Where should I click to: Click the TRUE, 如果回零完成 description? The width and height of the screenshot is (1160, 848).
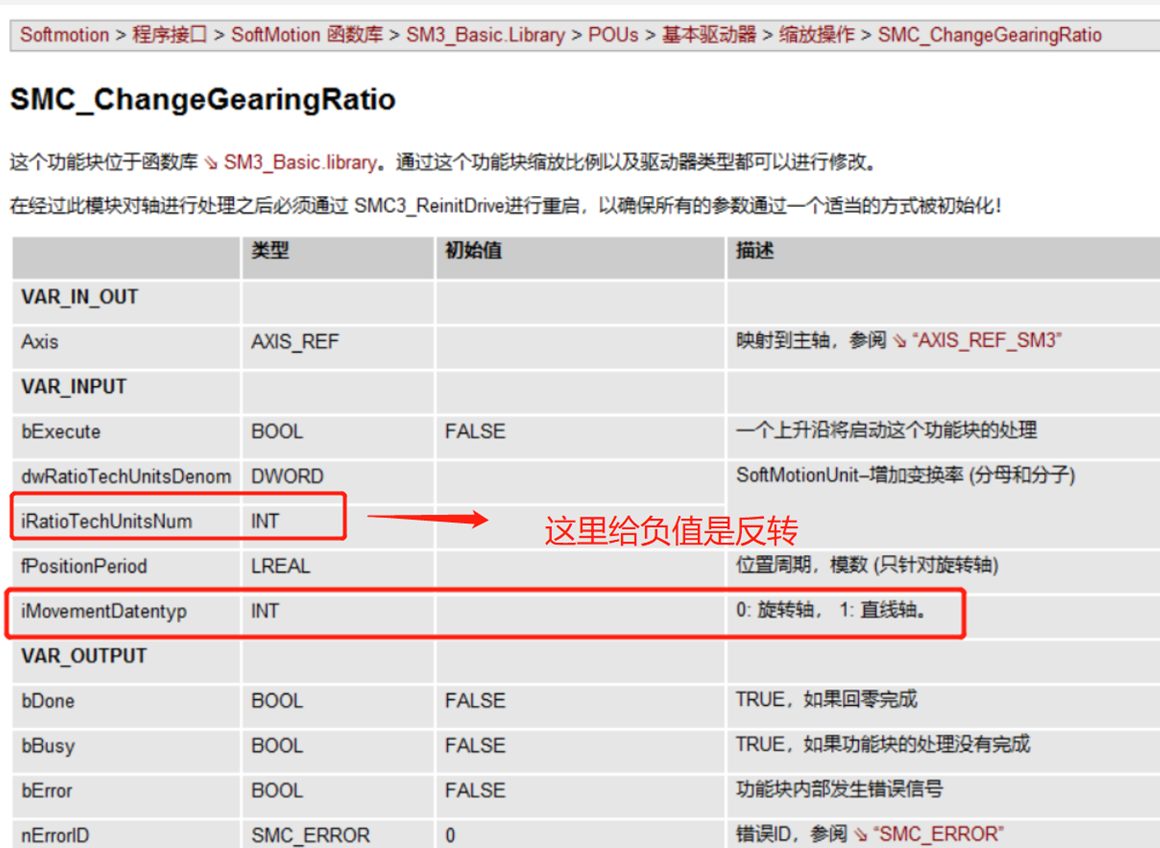826,700
